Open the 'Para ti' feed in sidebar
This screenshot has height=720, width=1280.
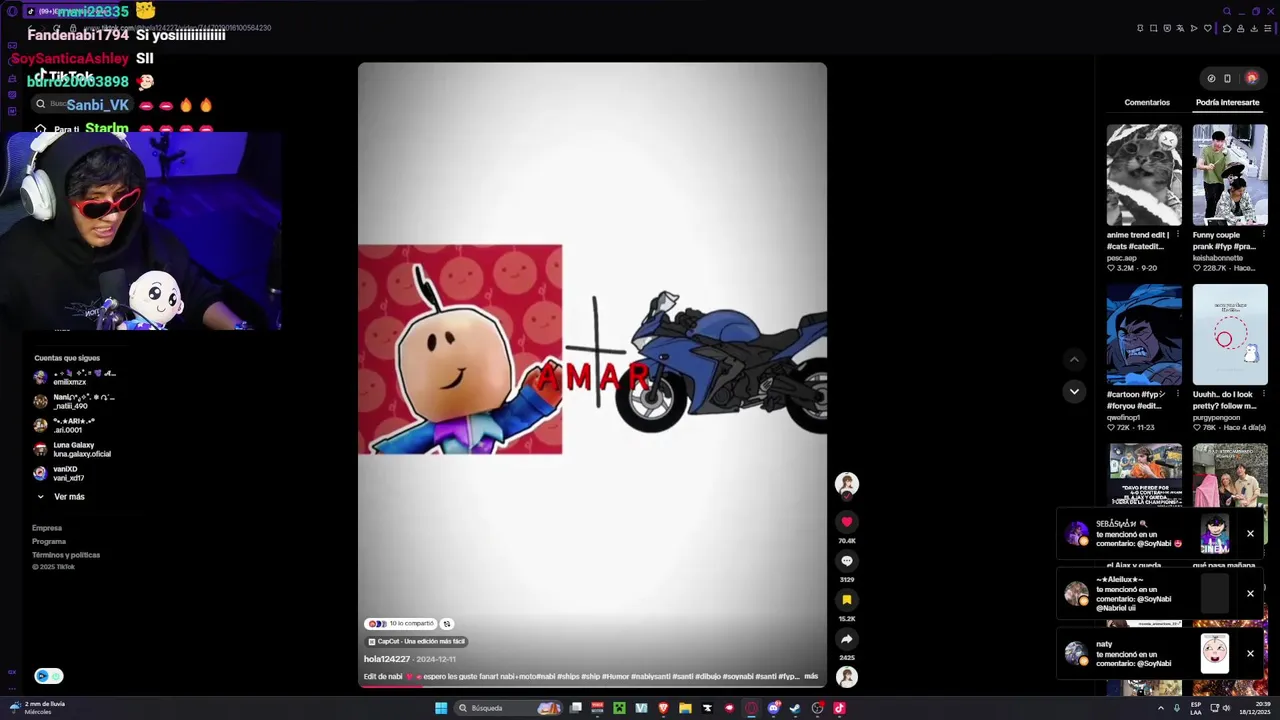point(58,130)
